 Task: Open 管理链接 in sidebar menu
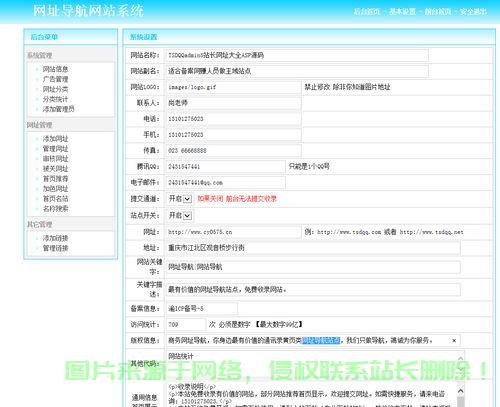[x=55, y=248]
